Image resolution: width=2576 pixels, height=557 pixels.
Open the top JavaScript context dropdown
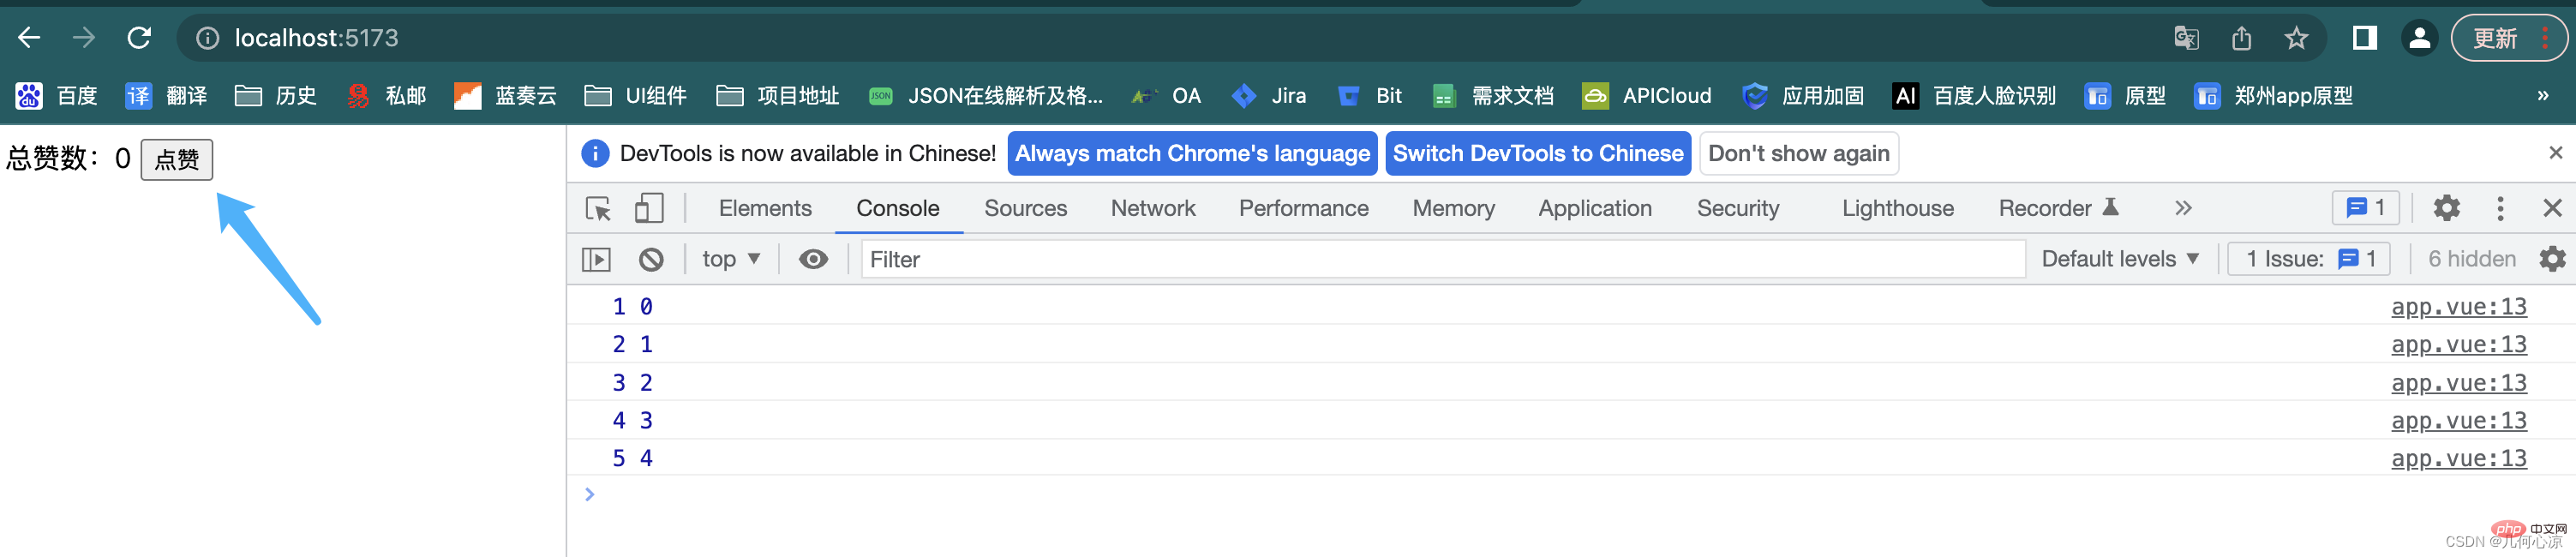pyautogui.click(x=731, y=259)
